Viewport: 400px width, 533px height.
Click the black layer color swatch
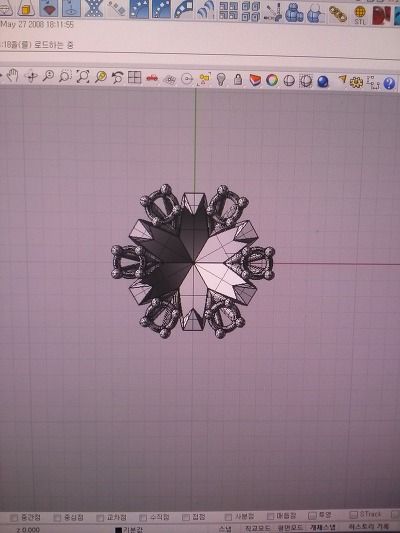[x=118, y=530]
